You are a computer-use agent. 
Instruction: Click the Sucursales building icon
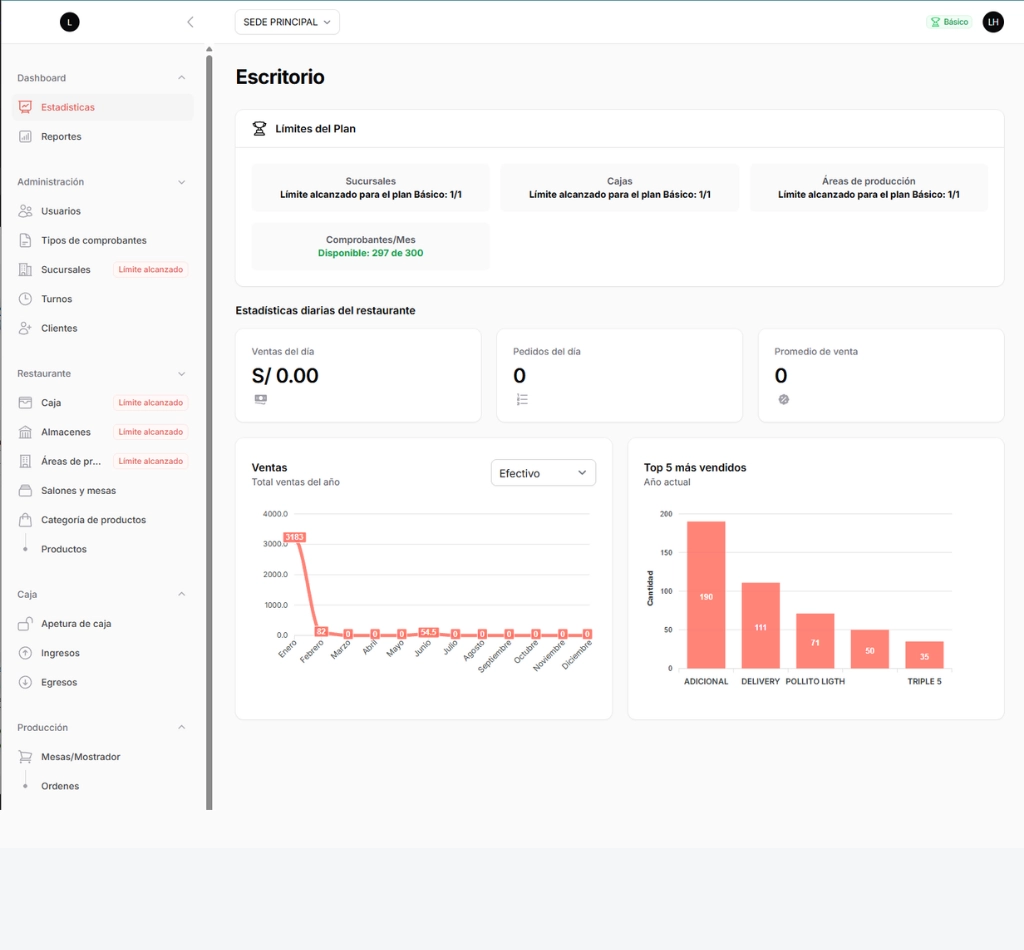tap(25, 270)
